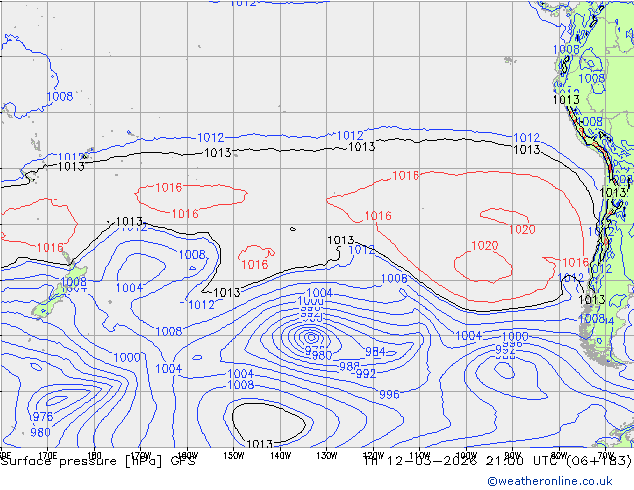Click the 988 isobar label

(x=349, y=366)
